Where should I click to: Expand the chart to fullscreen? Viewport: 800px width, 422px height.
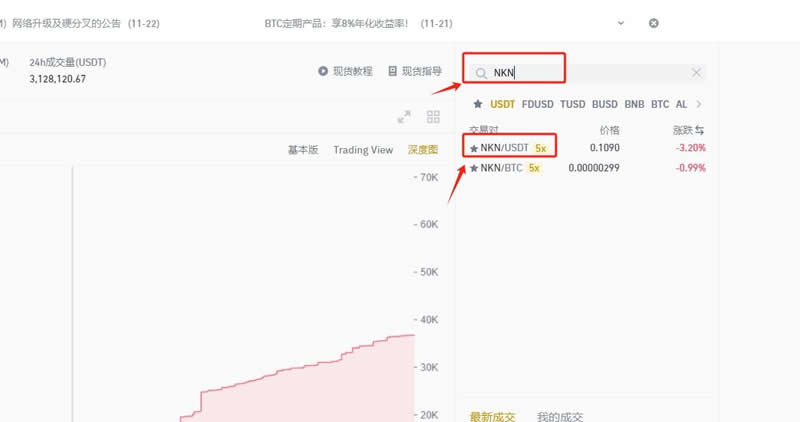(404, 117)
